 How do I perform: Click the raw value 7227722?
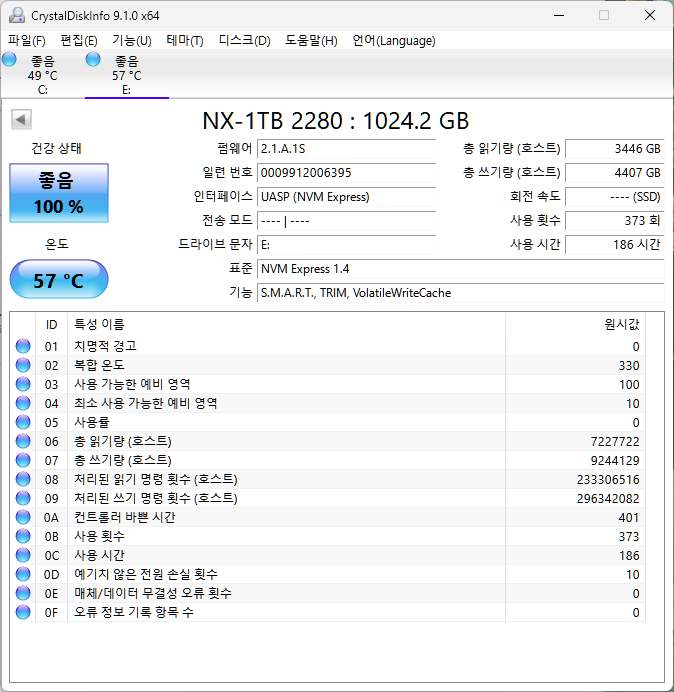click(x=615, y=441)
